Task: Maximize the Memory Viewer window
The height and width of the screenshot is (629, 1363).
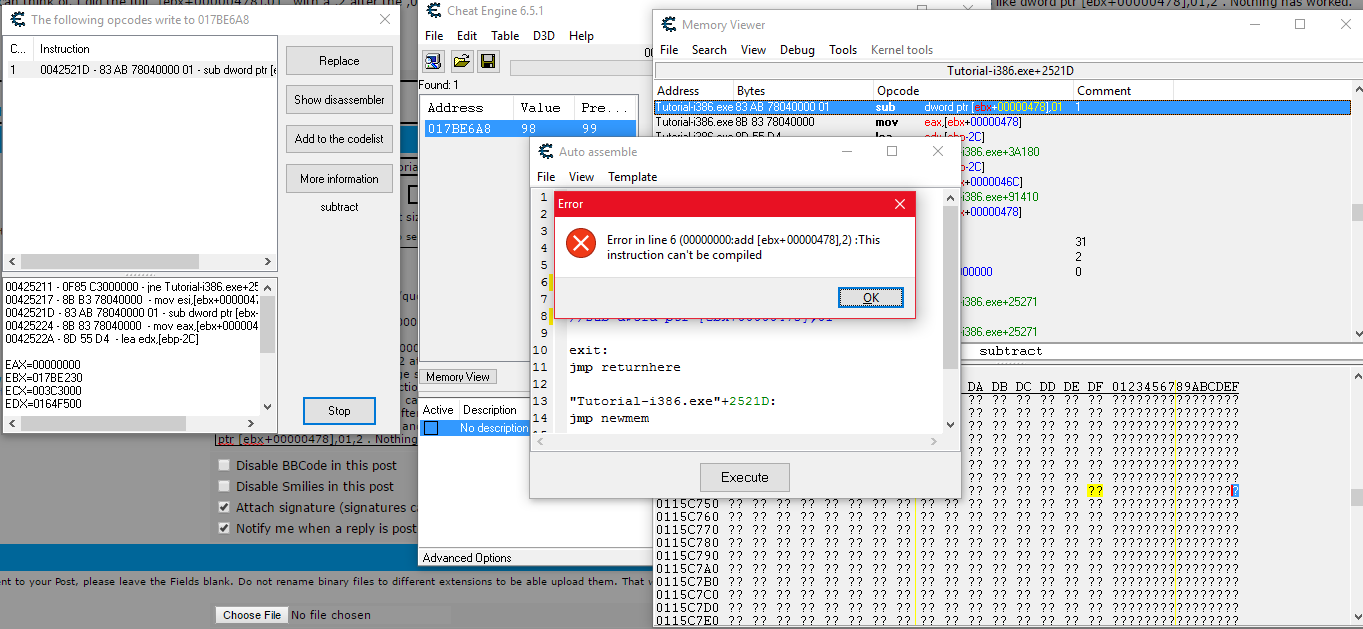Action: 1300,24
